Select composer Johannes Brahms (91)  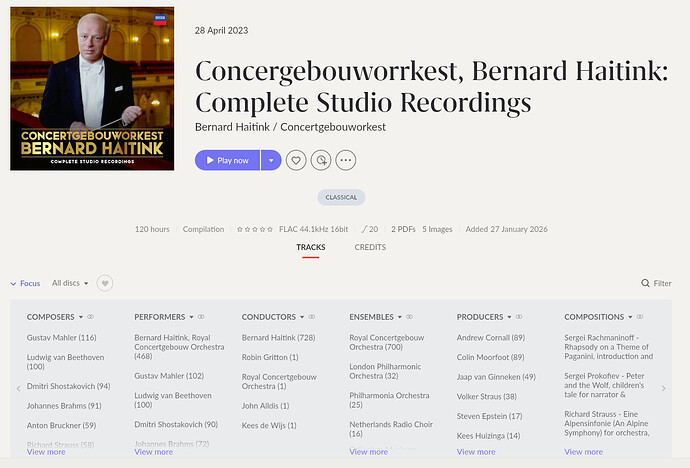point(64,406)
